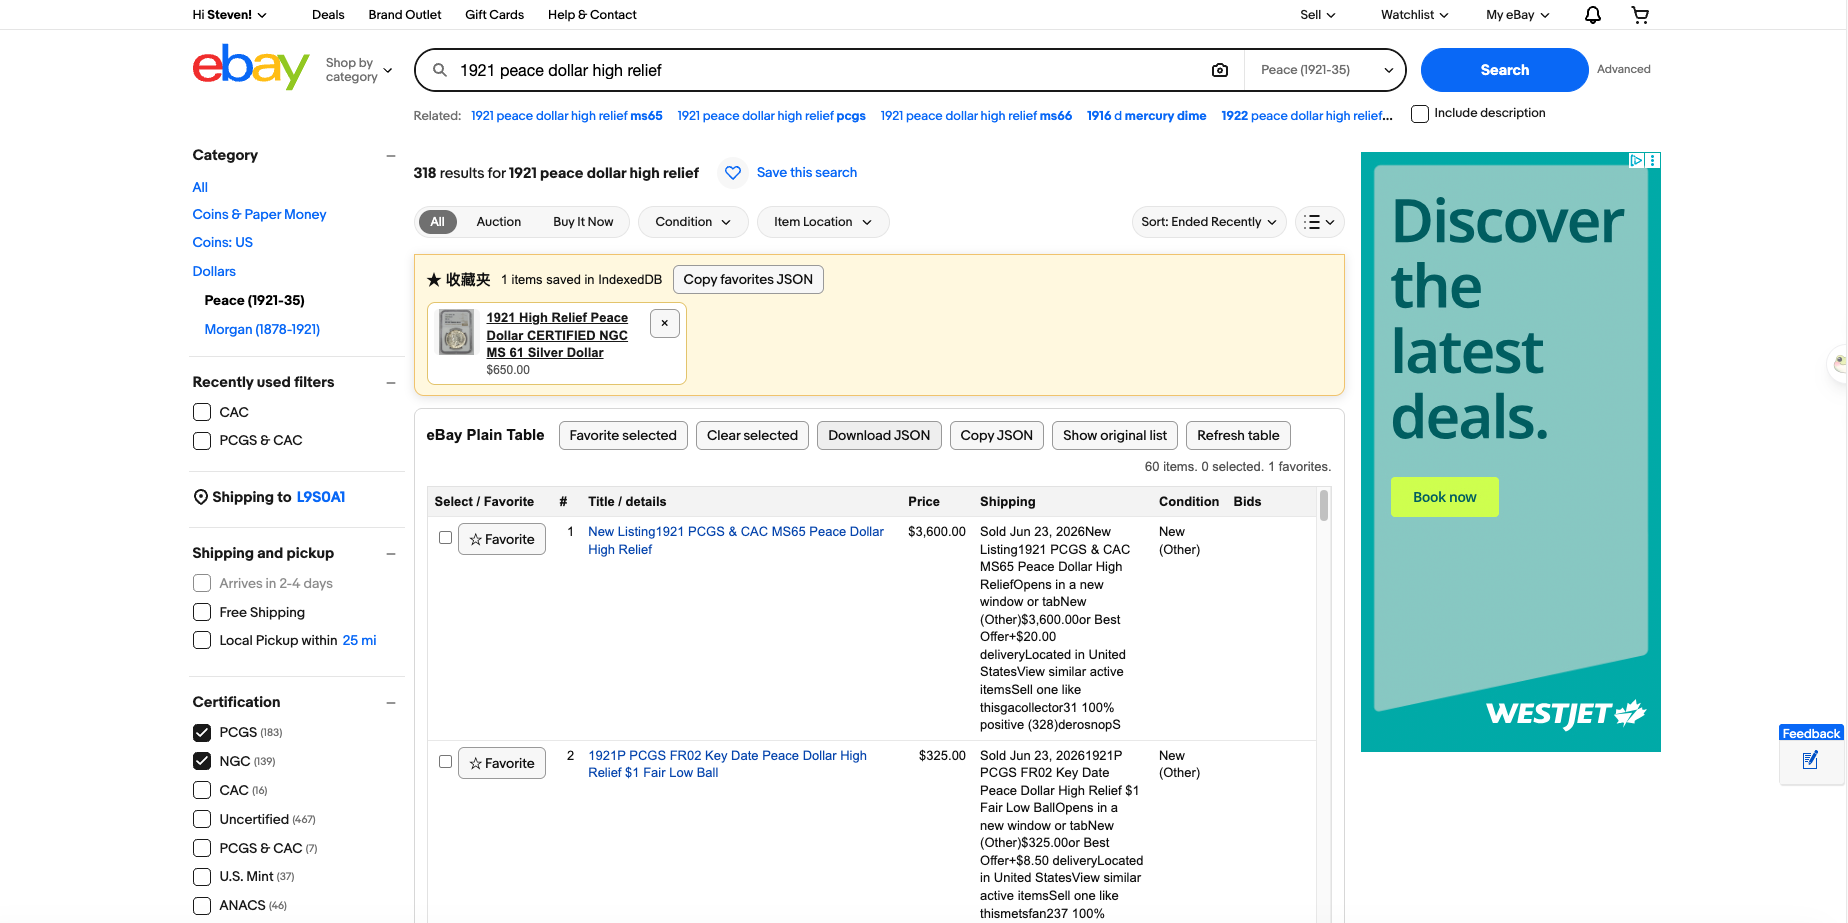Click the Copy JSON table button
Viewport: 1848px width, 923px height.
(997, 436)
